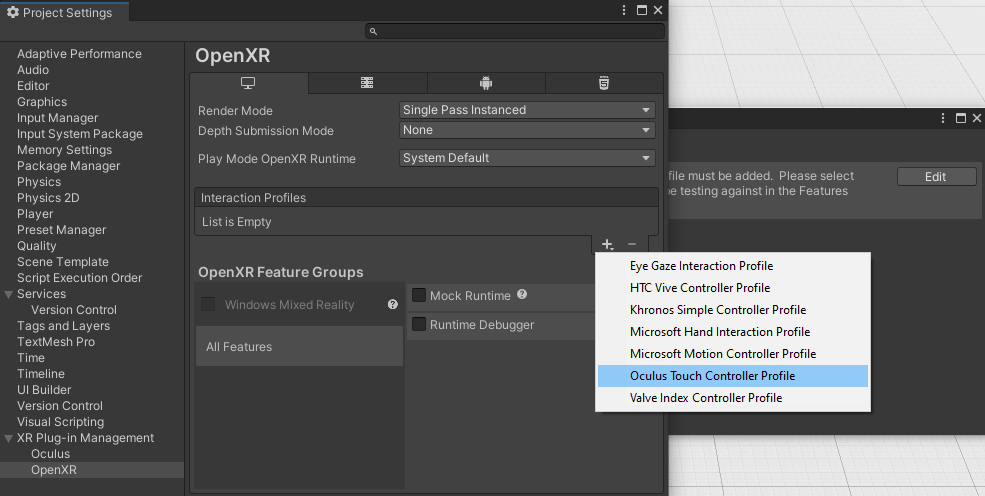The height and width of the screenshot is (496, 985).
Task: Open Graphics settings
Action: [41, 102]
